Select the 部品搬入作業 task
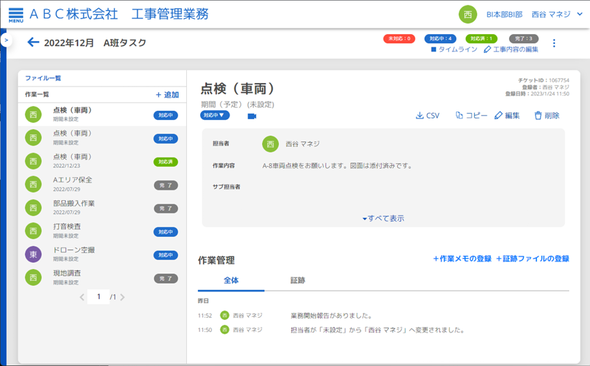This screenshot has height=366, width=590. tap(102, 208)
